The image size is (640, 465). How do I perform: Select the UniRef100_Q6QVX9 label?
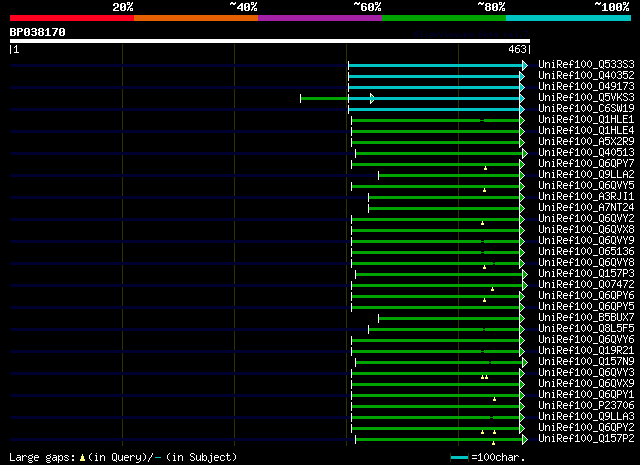pos(586,384)
